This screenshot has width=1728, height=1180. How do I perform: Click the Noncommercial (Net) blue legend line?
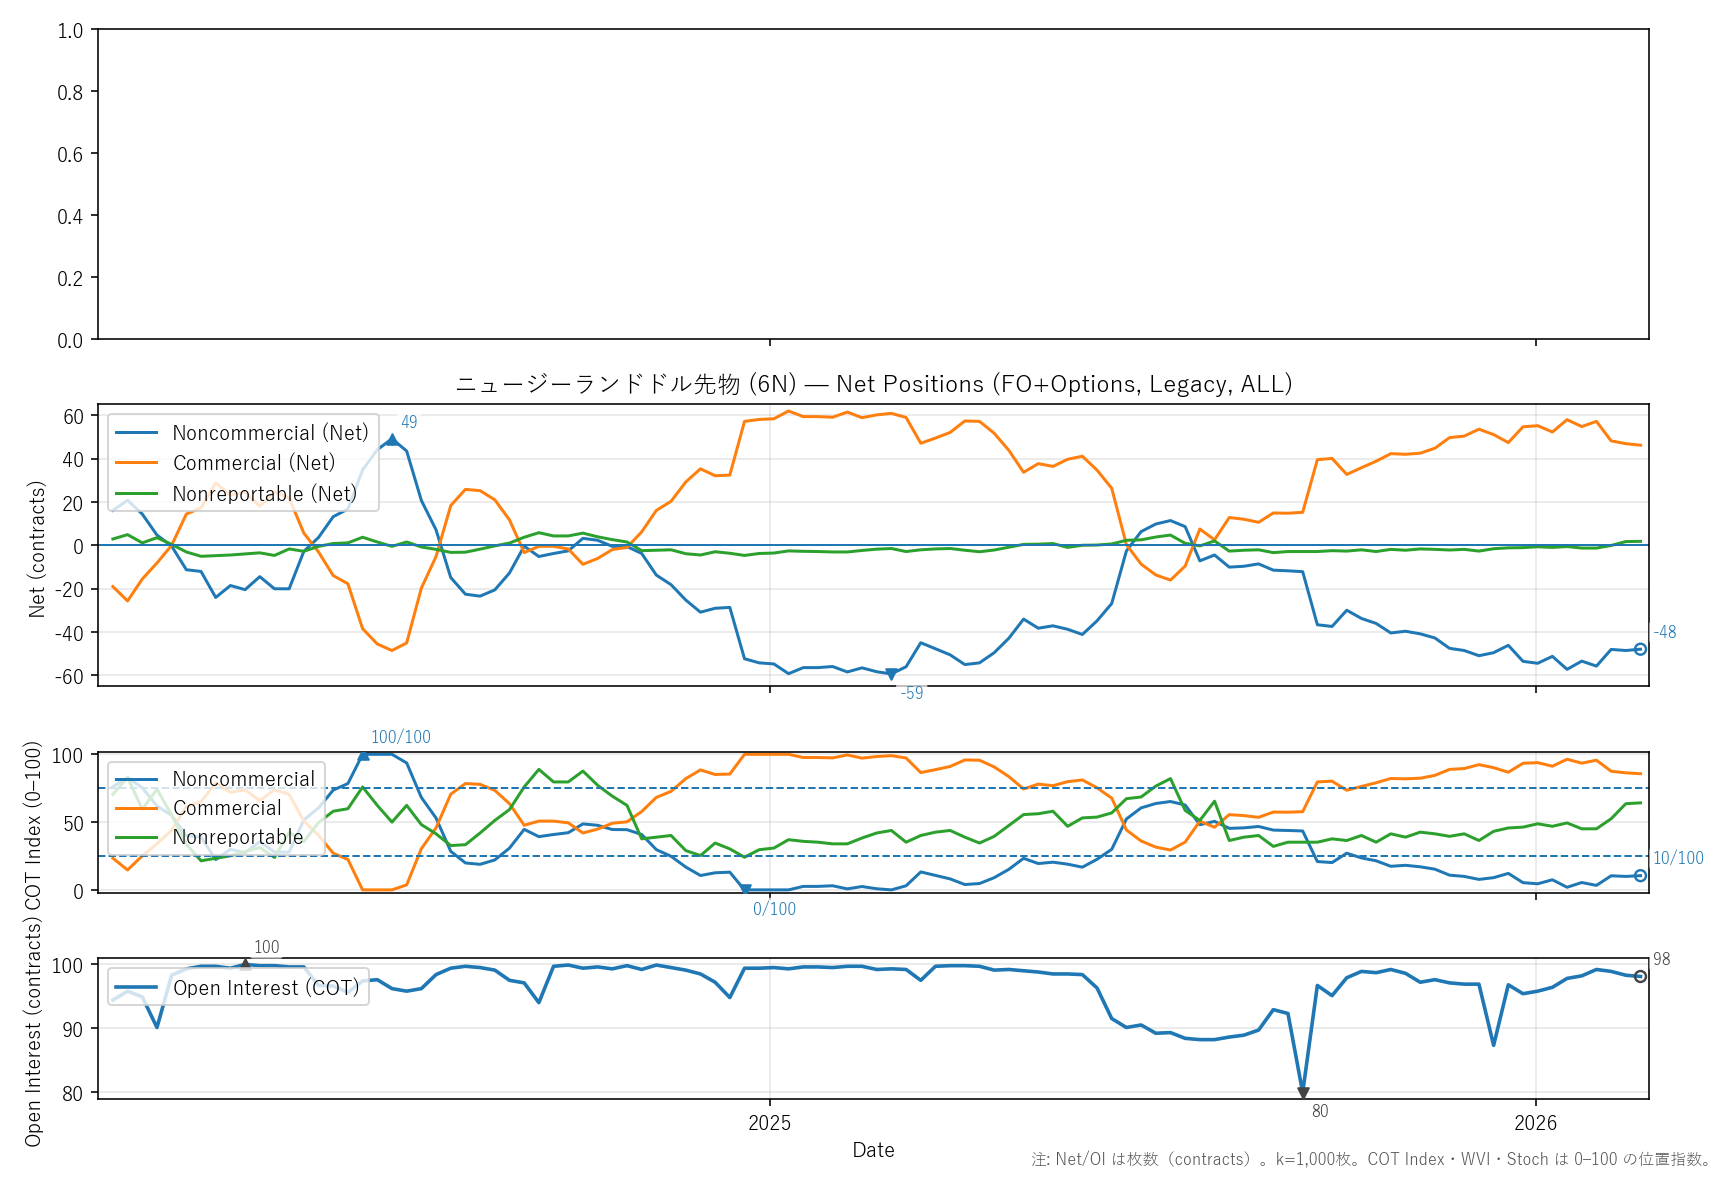pos(137,433)
